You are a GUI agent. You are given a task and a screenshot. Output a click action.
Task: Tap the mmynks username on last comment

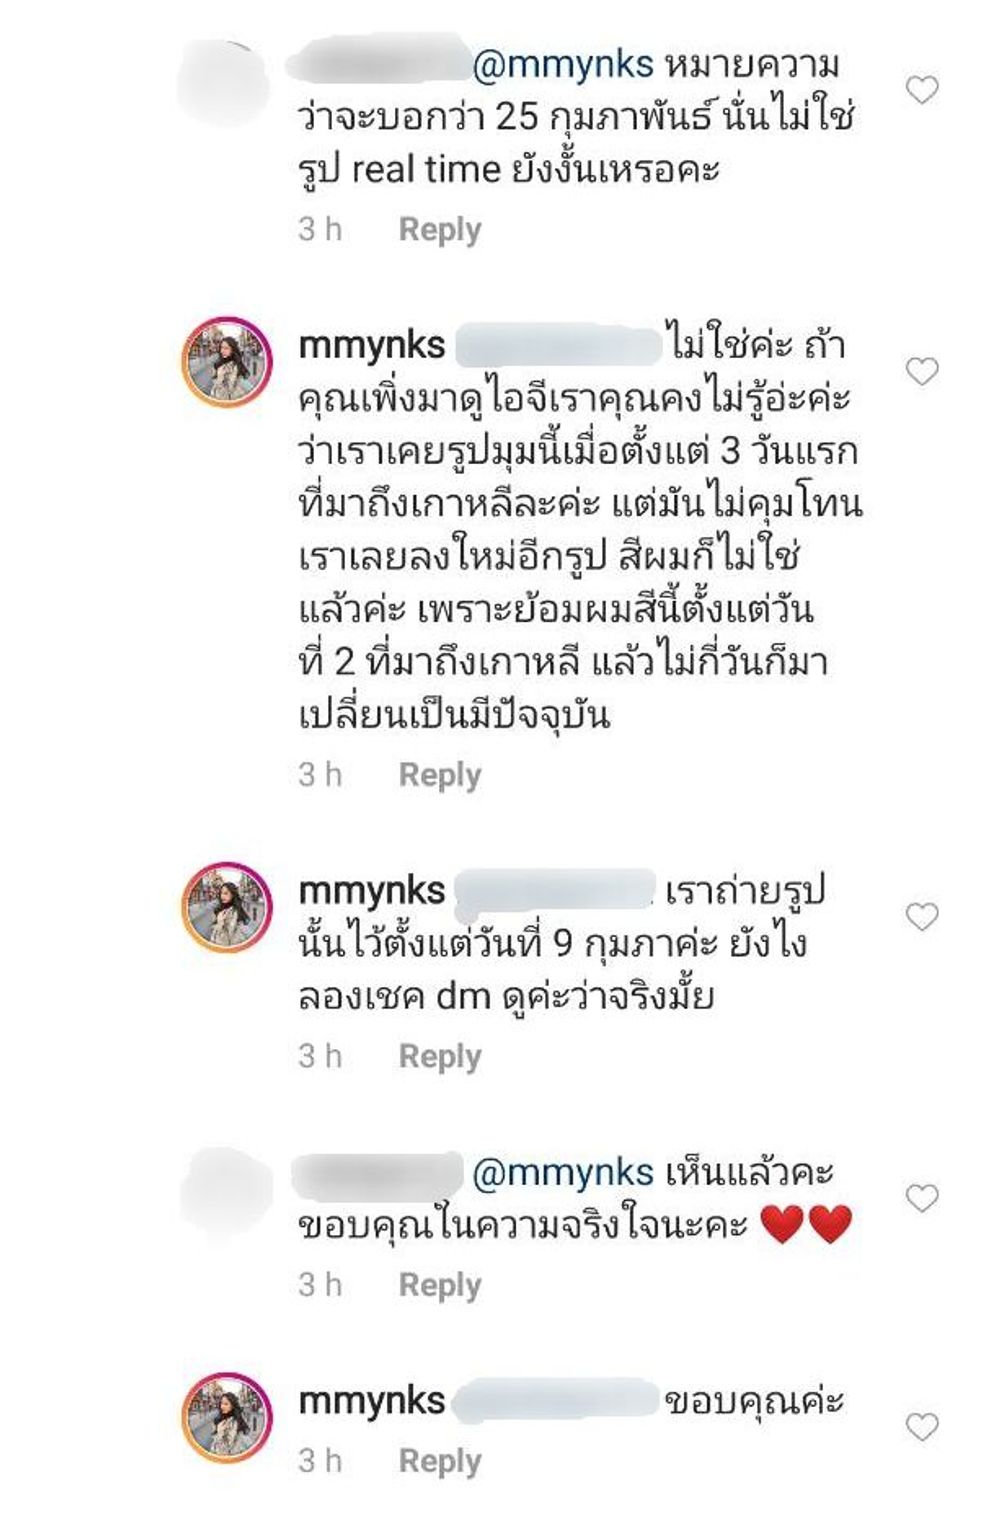[x=372, y=1401]
